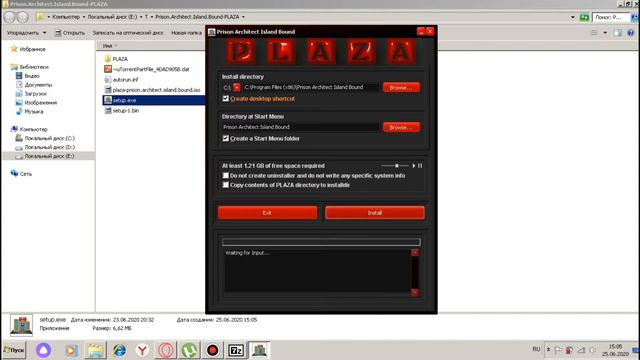This screenshot has height=360, width=640.
Task: Click the Пуск start button
Action: coord(14,350)
